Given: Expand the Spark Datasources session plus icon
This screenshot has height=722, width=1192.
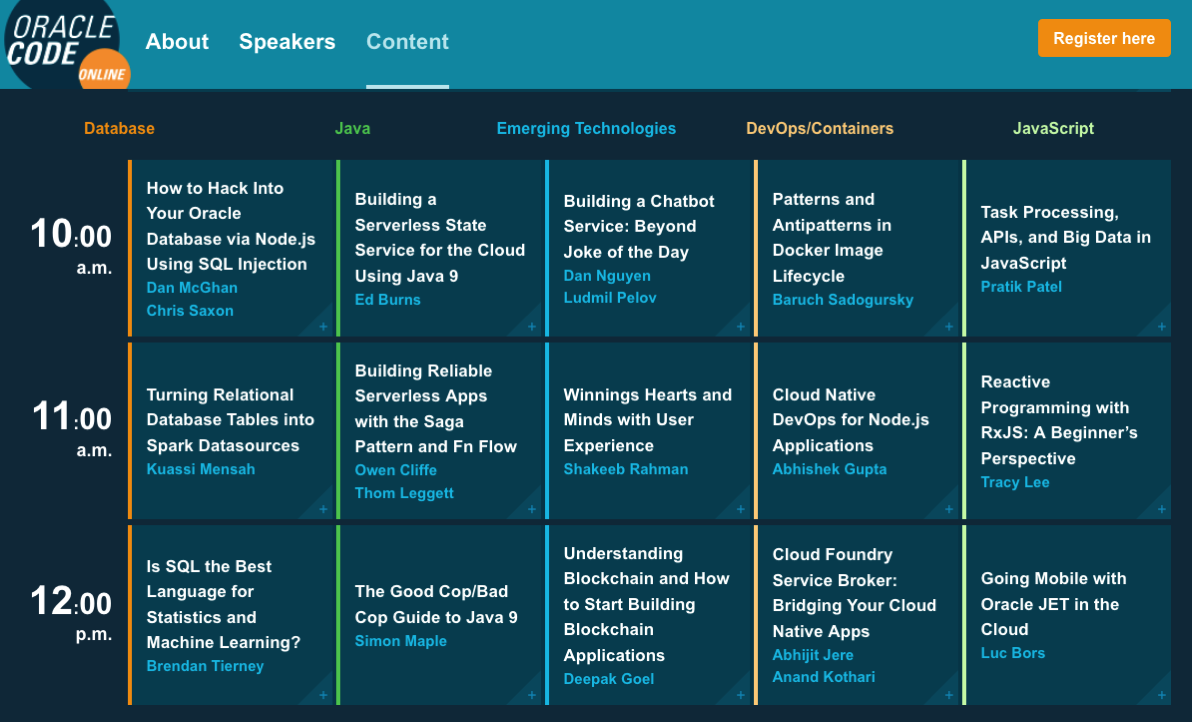Looking at the screenshot, I should pos(323,509).
